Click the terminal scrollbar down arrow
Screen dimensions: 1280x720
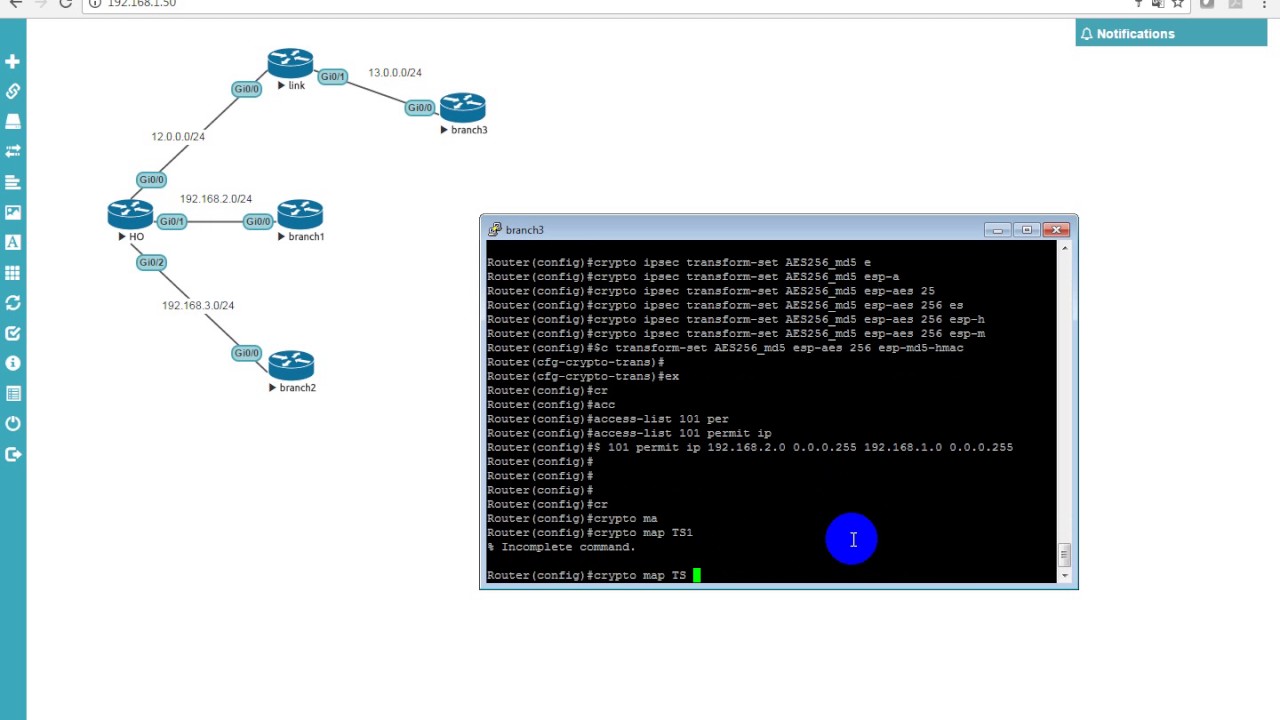(1064, 575)
